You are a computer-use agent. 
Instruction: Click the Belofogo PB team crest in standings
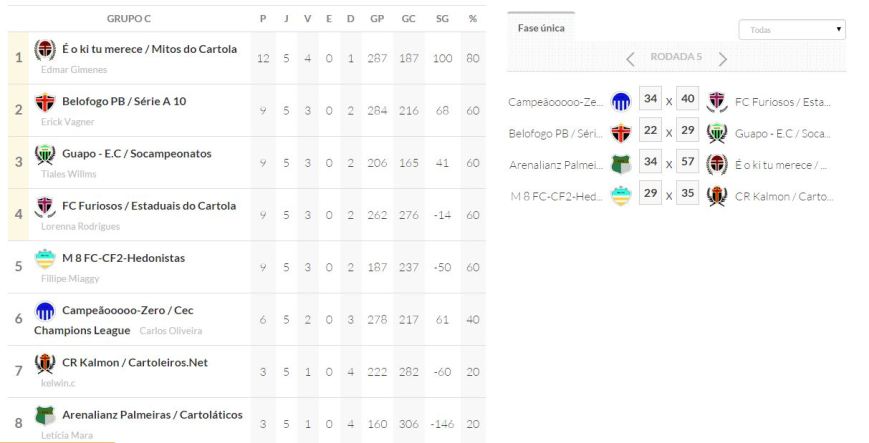(x=45, y=102)
